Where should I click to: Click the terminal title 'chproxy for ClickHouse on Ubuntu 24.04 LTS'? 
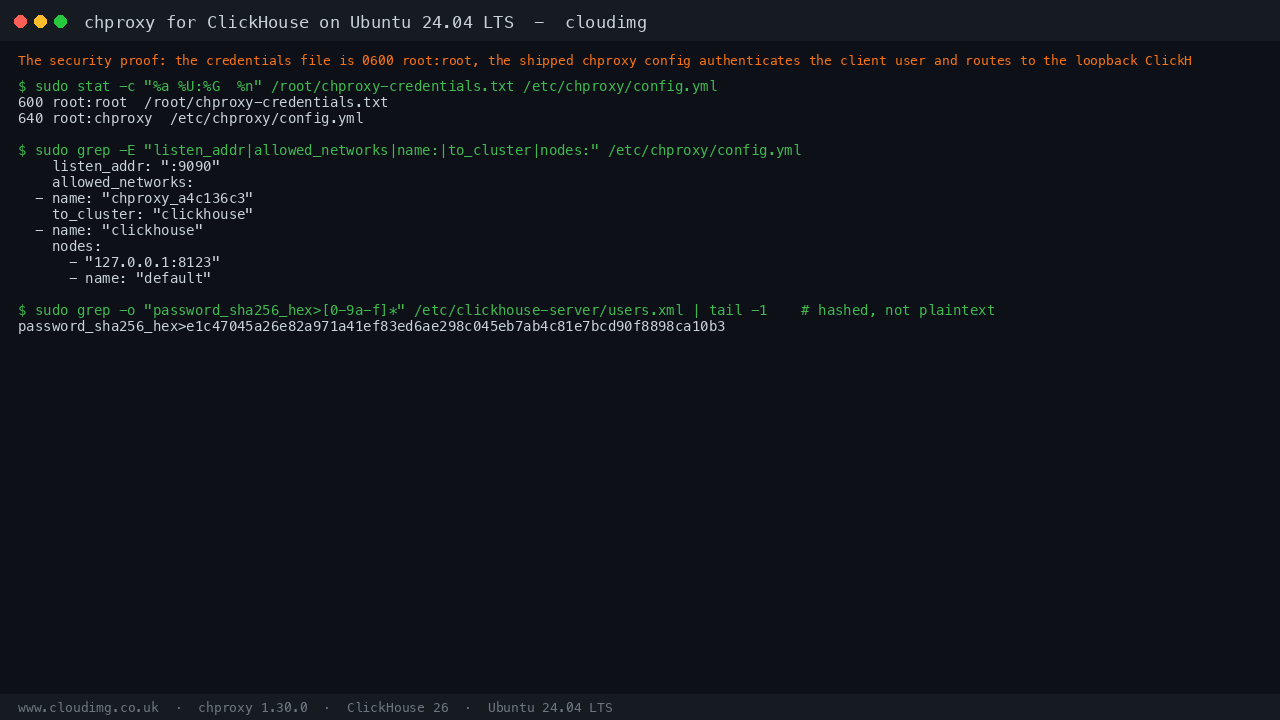click(x=301, y=22)
